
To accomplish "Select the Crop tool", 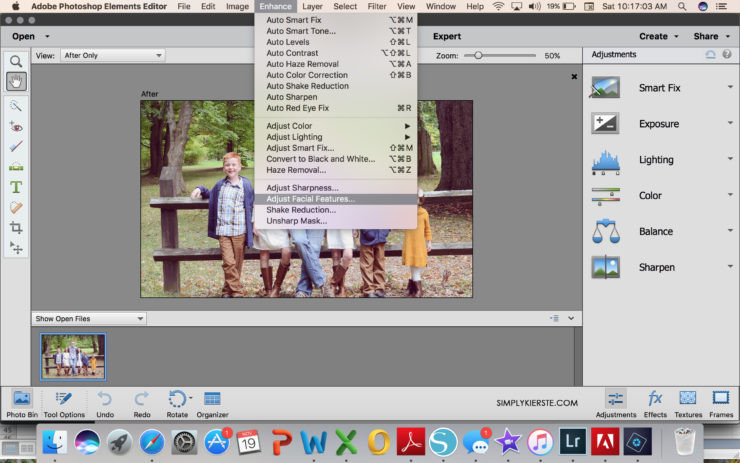I will pos(16,227).
